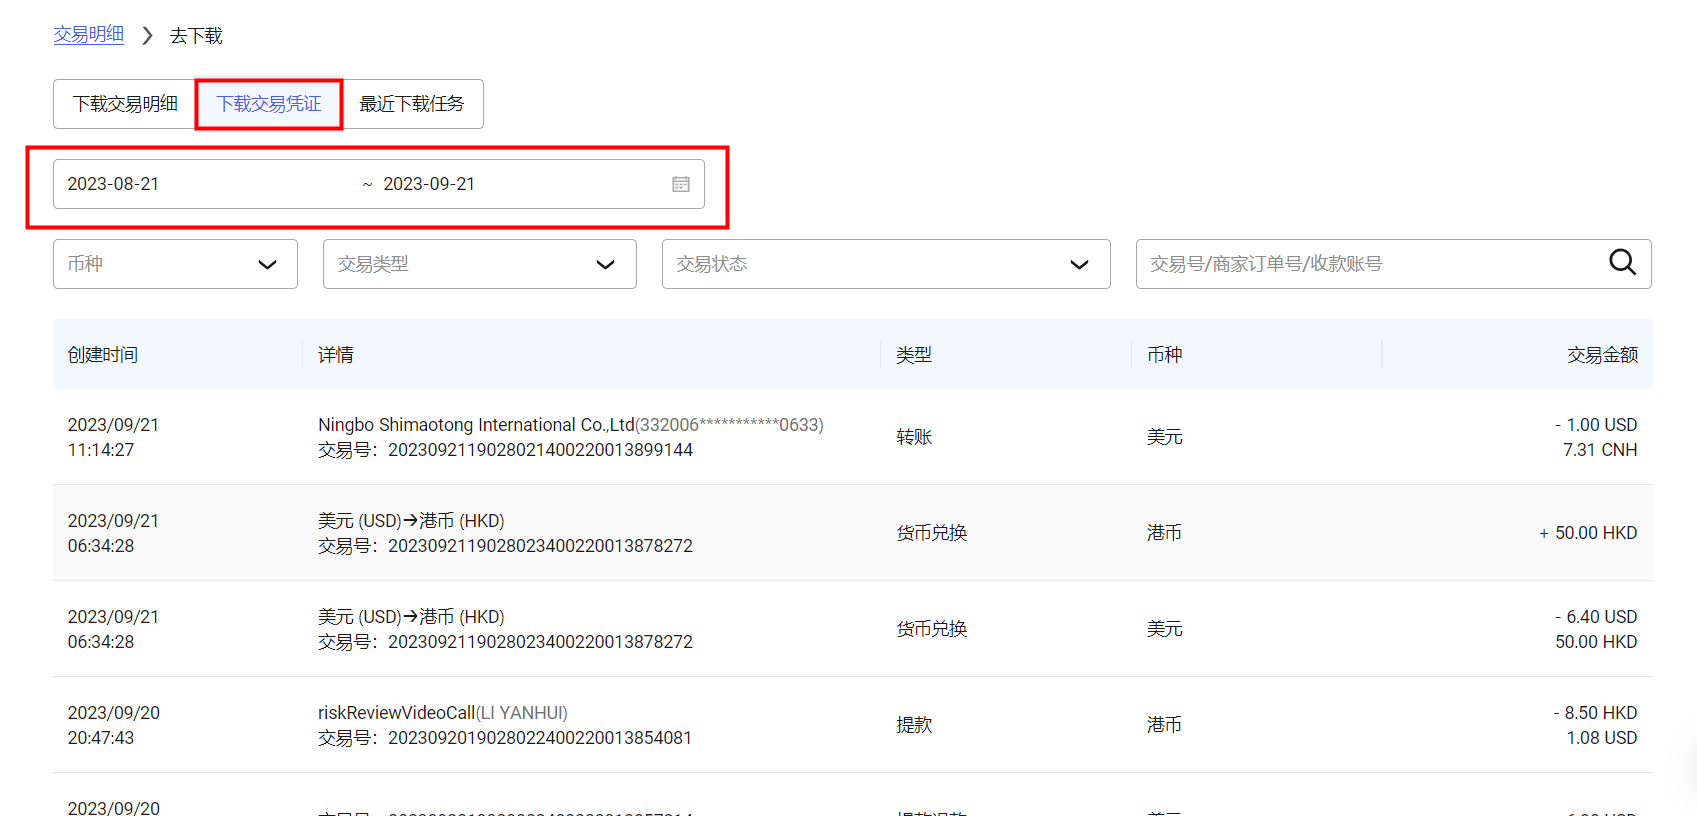Click the end date 2023-09-21 field
Screen dimensions: 1697x816
(430, 184)
